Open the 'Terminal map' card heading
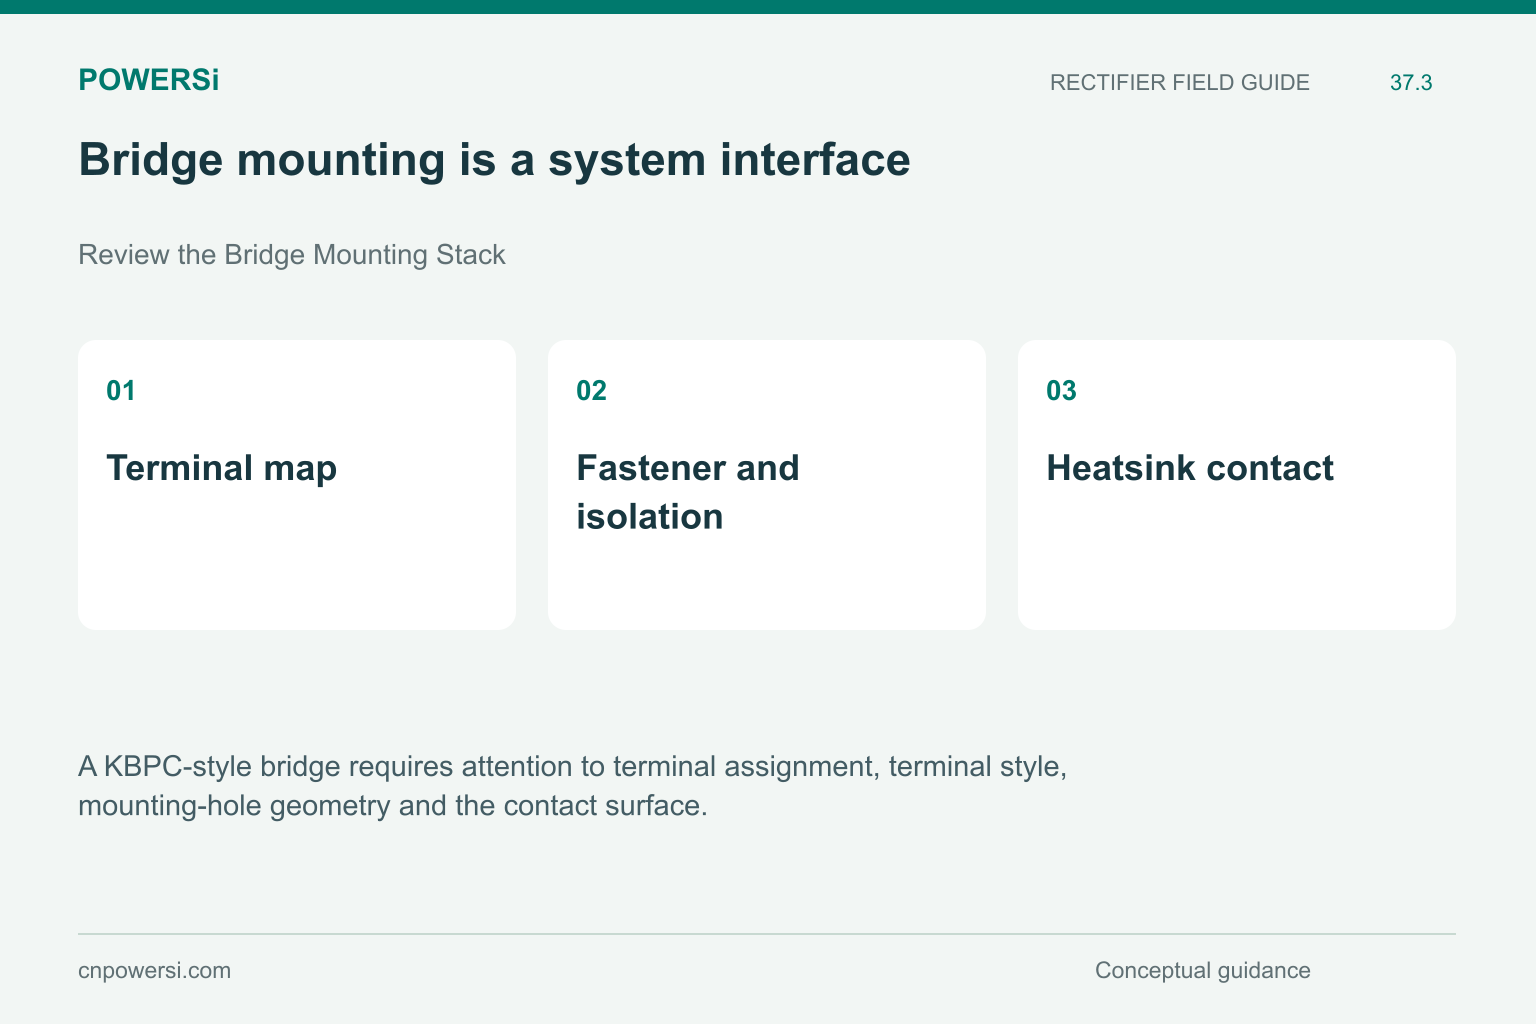 [222, 468]
